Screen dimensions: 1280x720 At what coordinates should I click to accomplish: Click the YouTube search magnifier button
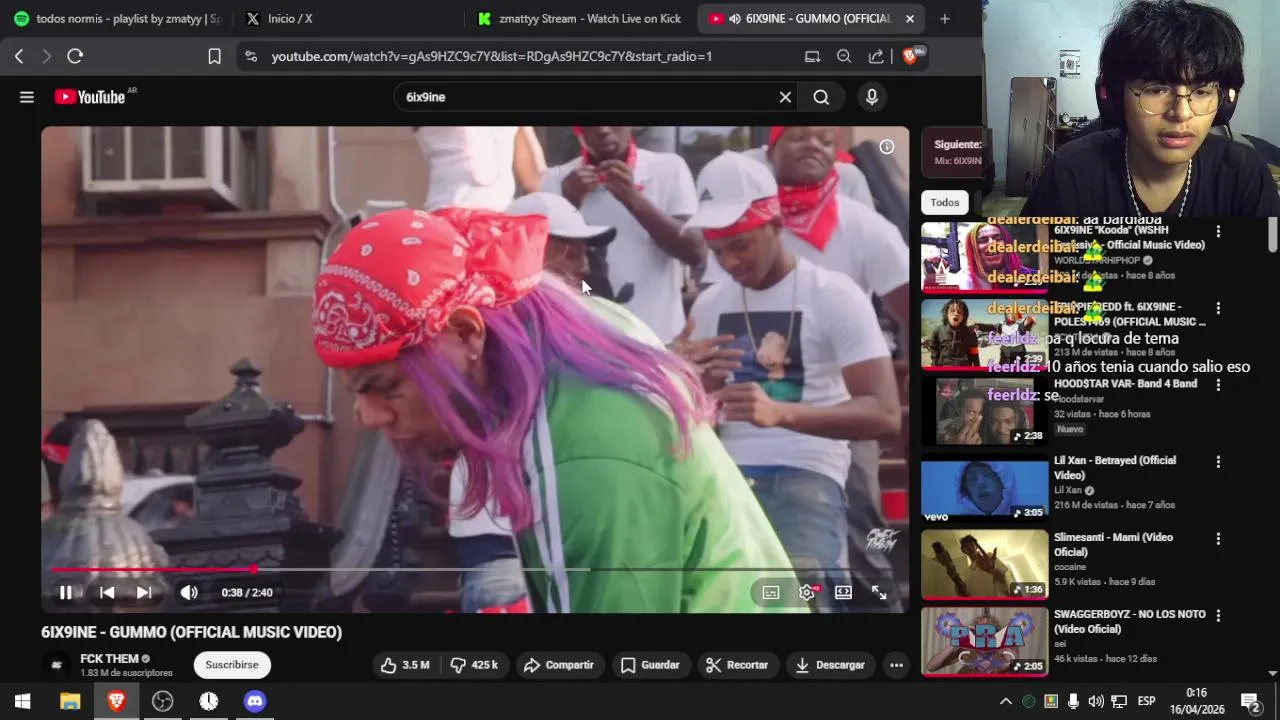click(821, 97)
